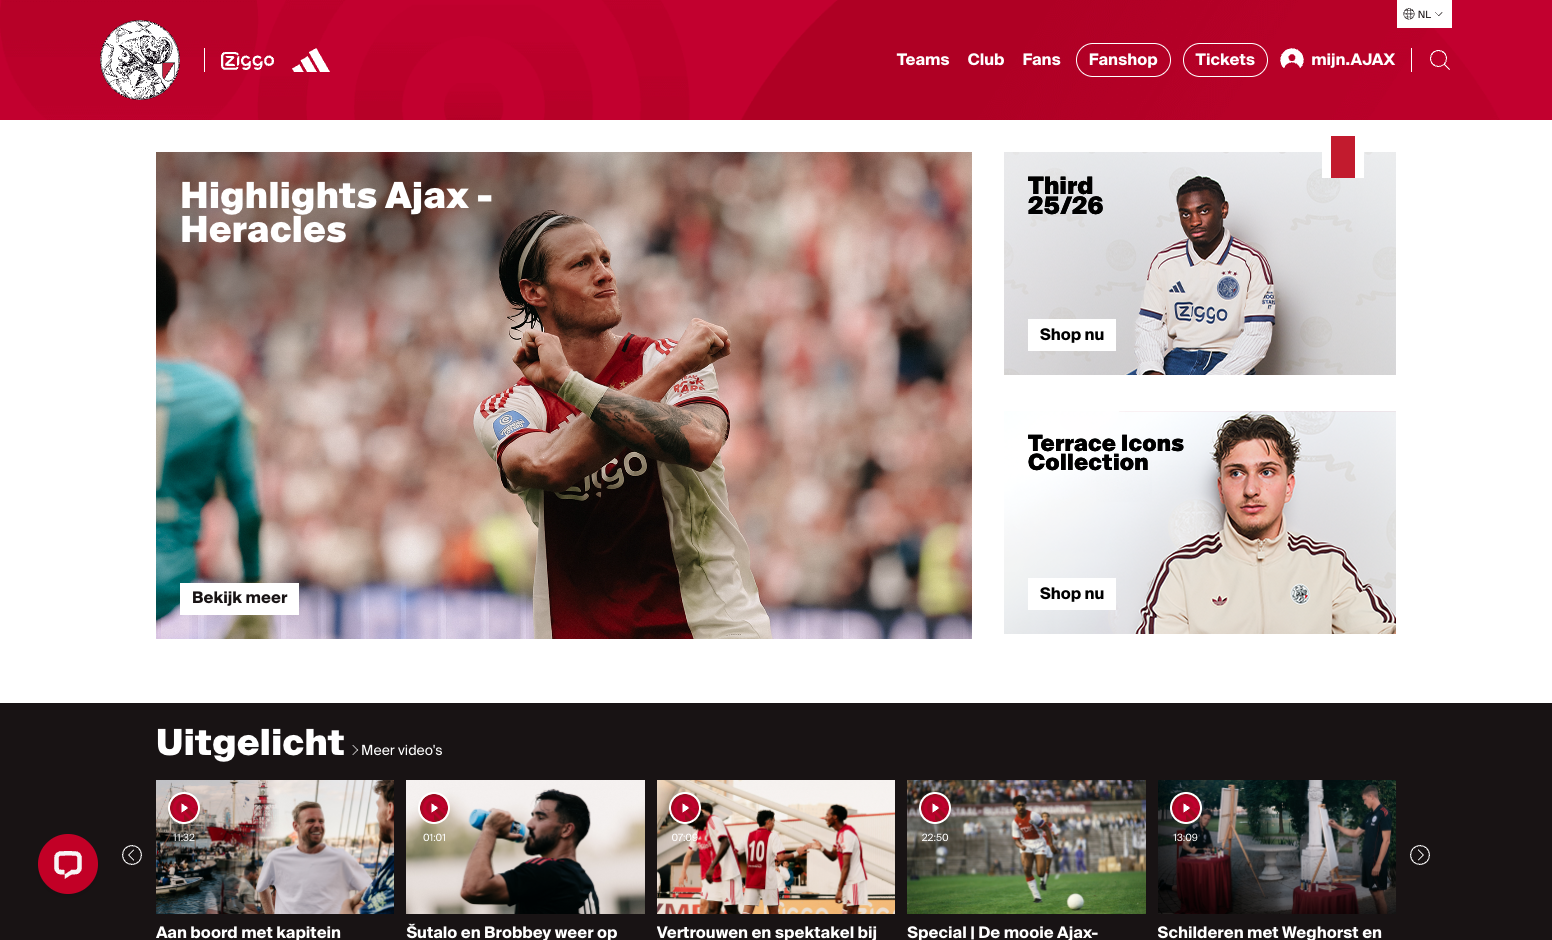Play the 22:50 Special Ajax video
The height and width of the screenshot is (940, 1552).
point(935,808)
